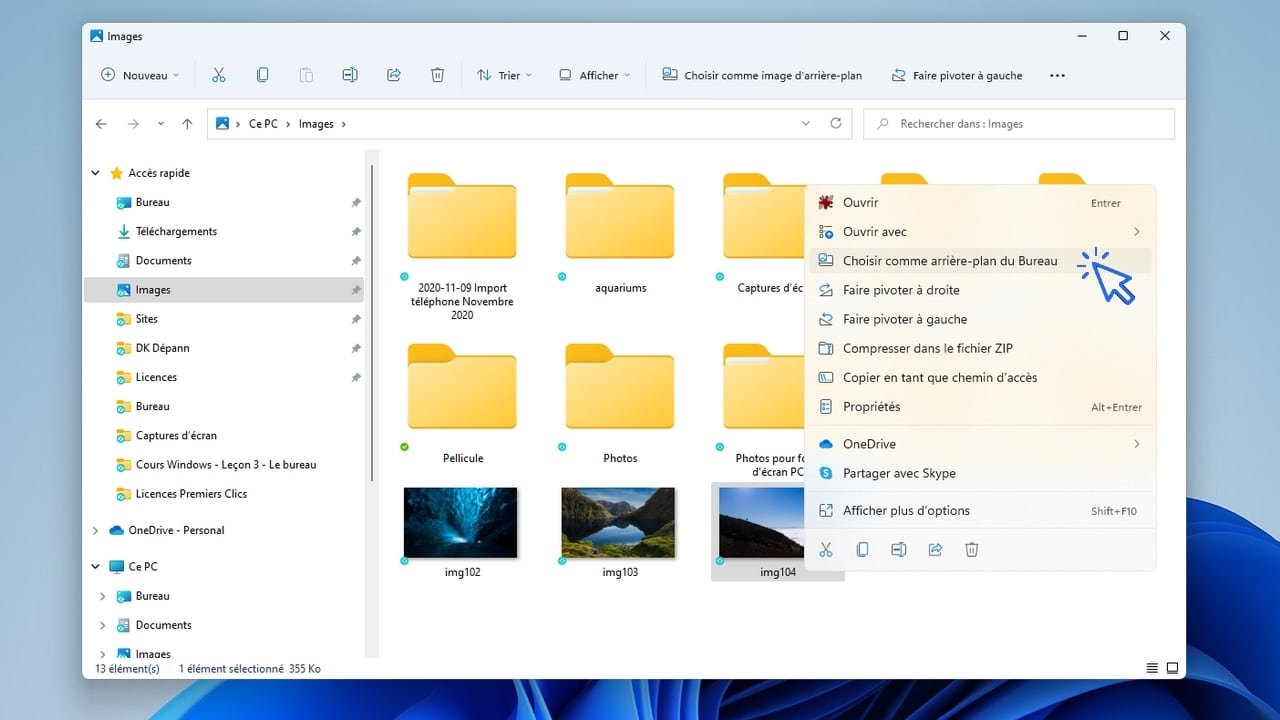
Task: Select Faire pivoter à droite
Action: pos(980,290)
